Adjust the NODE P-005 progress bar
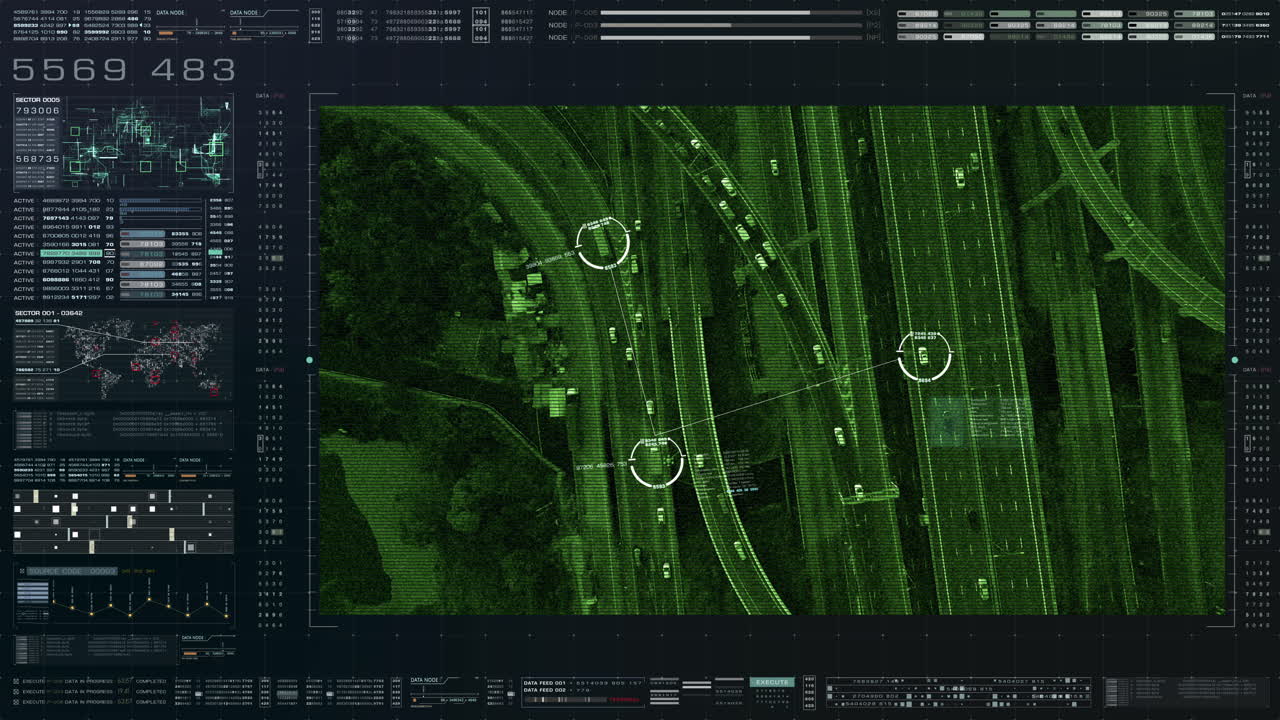1280x720 pixels. [x=730, y=13]
